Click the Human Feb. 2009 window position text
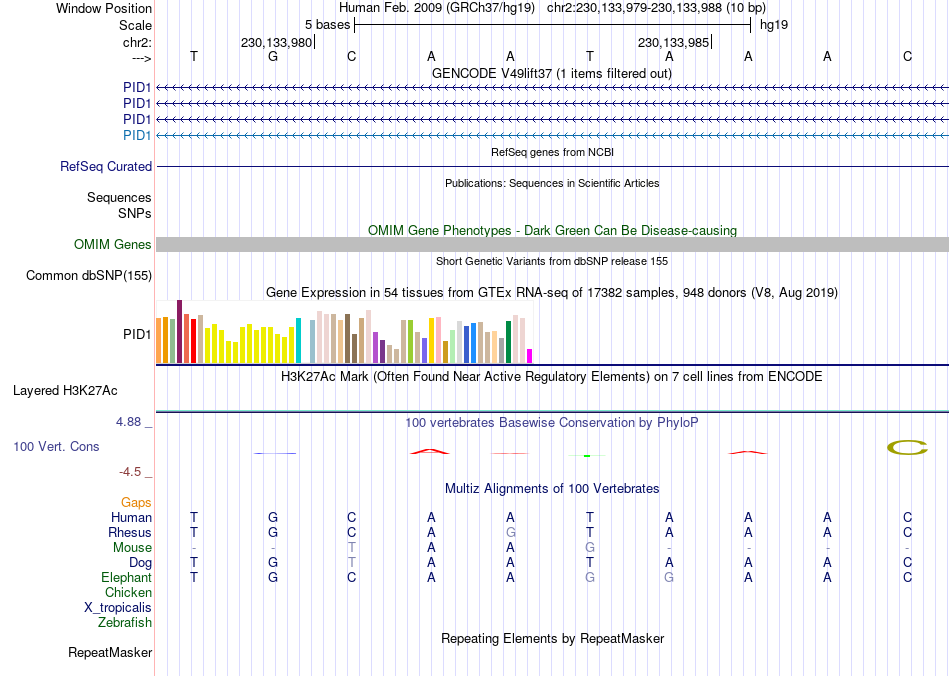 (552, 8)
